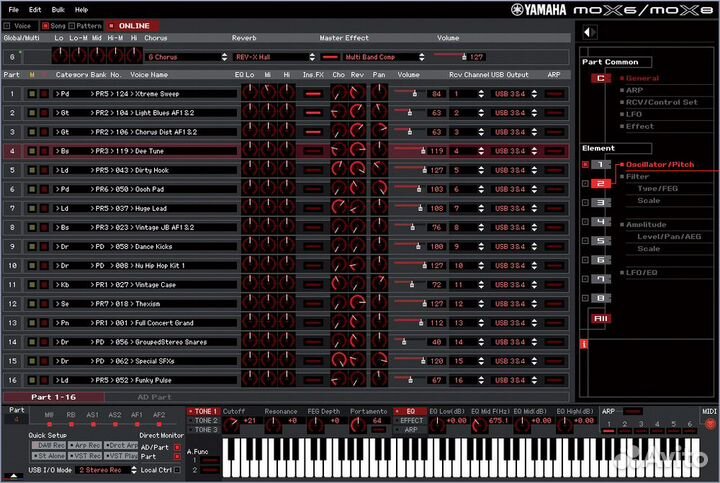This screenshot has height=483, width=720.
Task: Click the Resonance knob
Action: coord(273,425)
